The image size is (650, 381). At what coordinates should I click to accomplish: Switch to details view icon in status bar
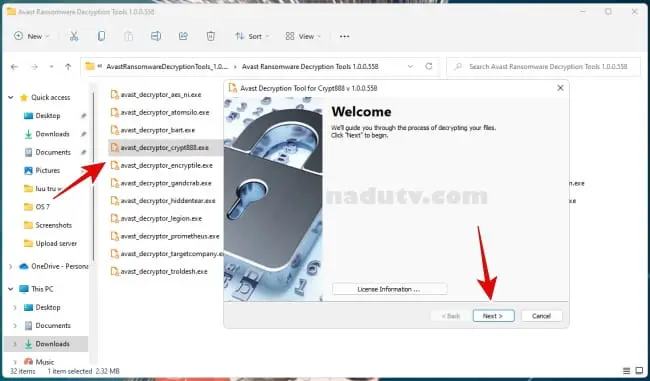(627, 371)
